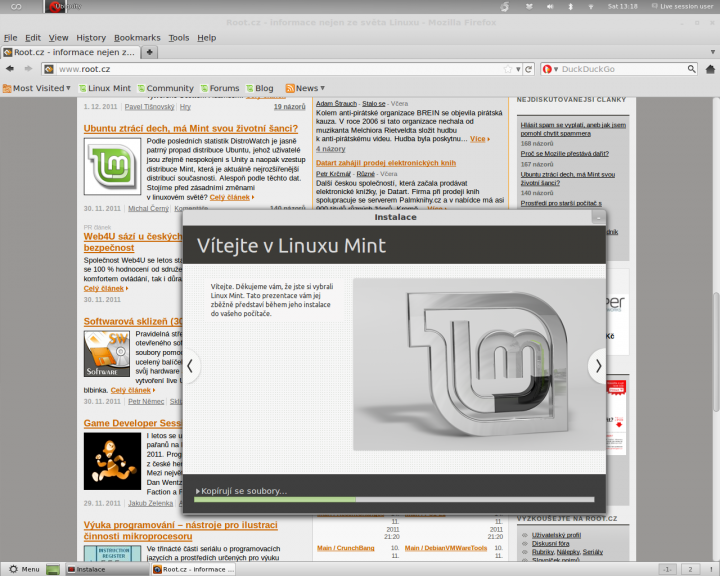This screenshot has width=720, height=576.
Task: Open author link Pavel Tišnovský
Action: (x=149, y=107)
